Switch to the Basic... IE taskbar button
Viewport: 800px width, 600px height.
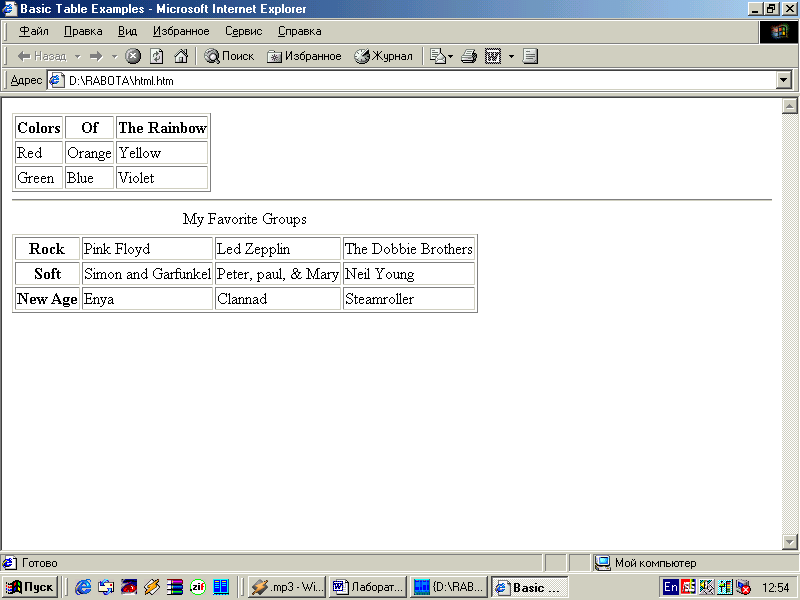(530, 587)
